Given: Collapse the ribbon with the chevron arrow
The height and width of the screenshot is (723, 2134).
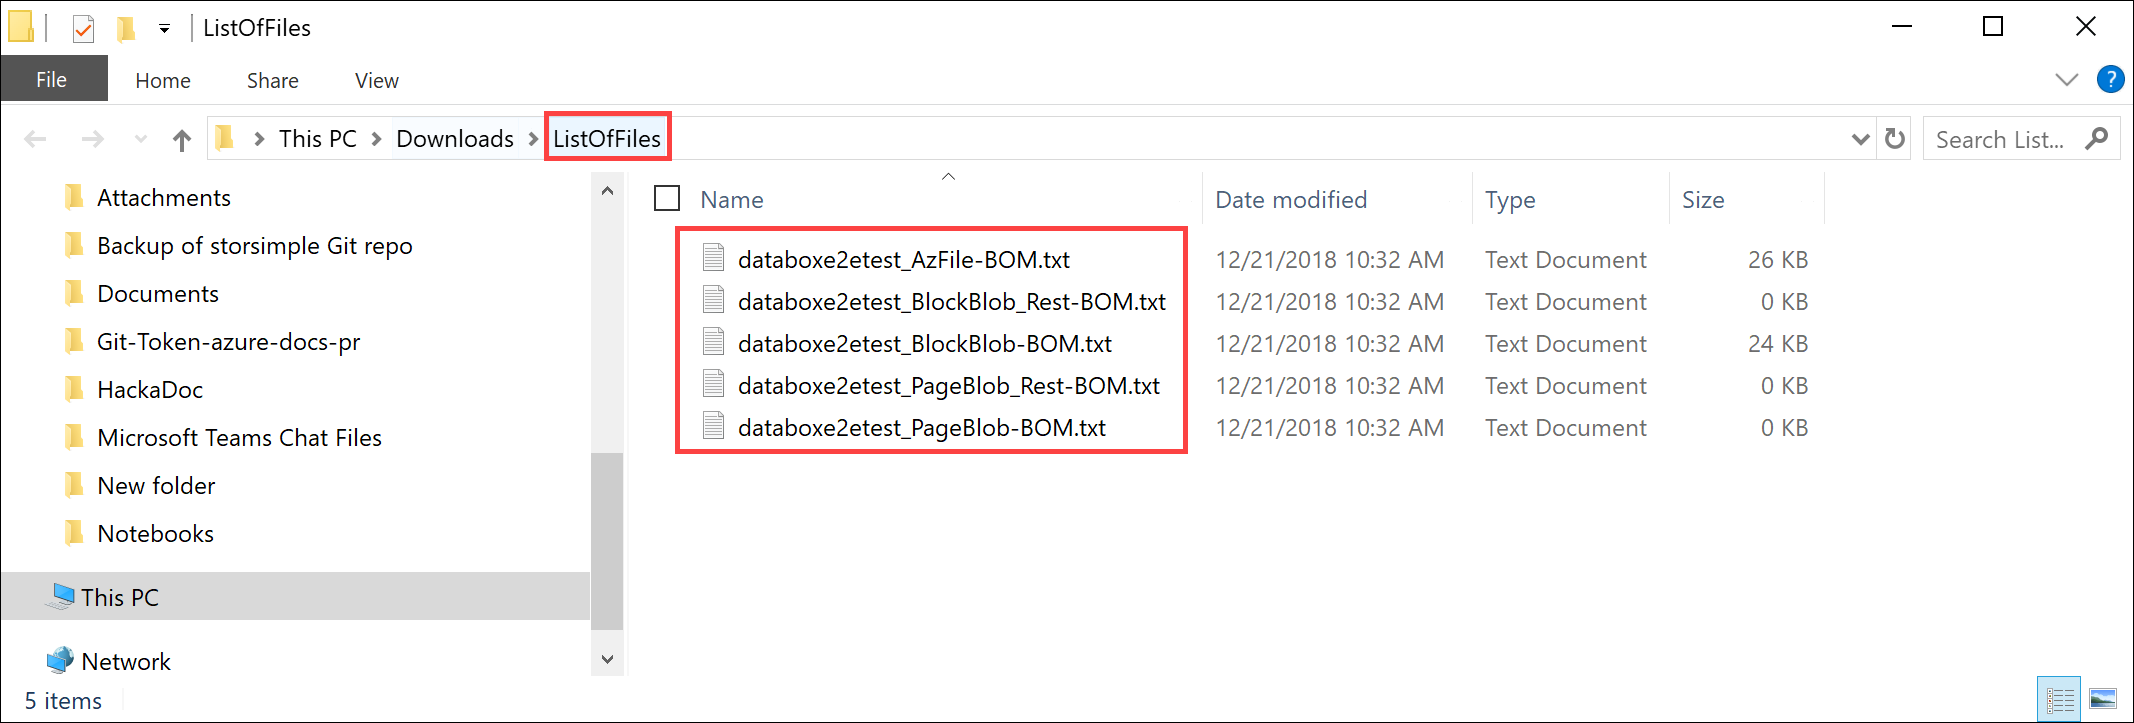Looking at the screenshot, I should pos(2067,79).
